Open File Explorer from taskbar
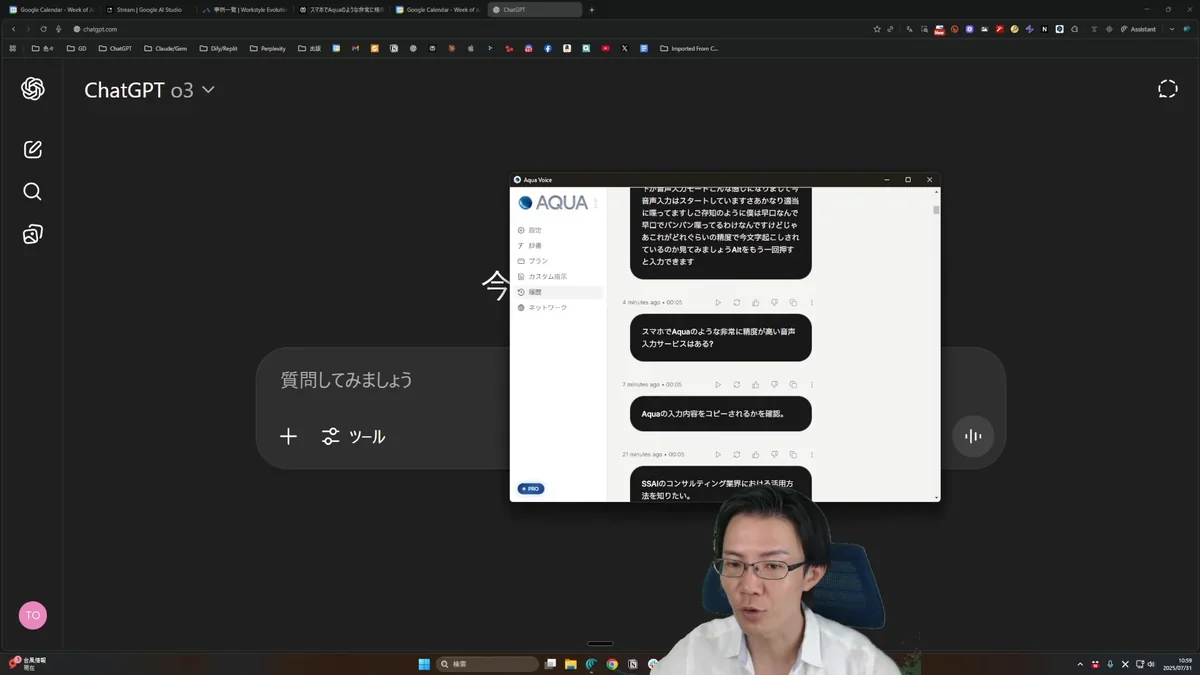 click(x=571, y=664)
